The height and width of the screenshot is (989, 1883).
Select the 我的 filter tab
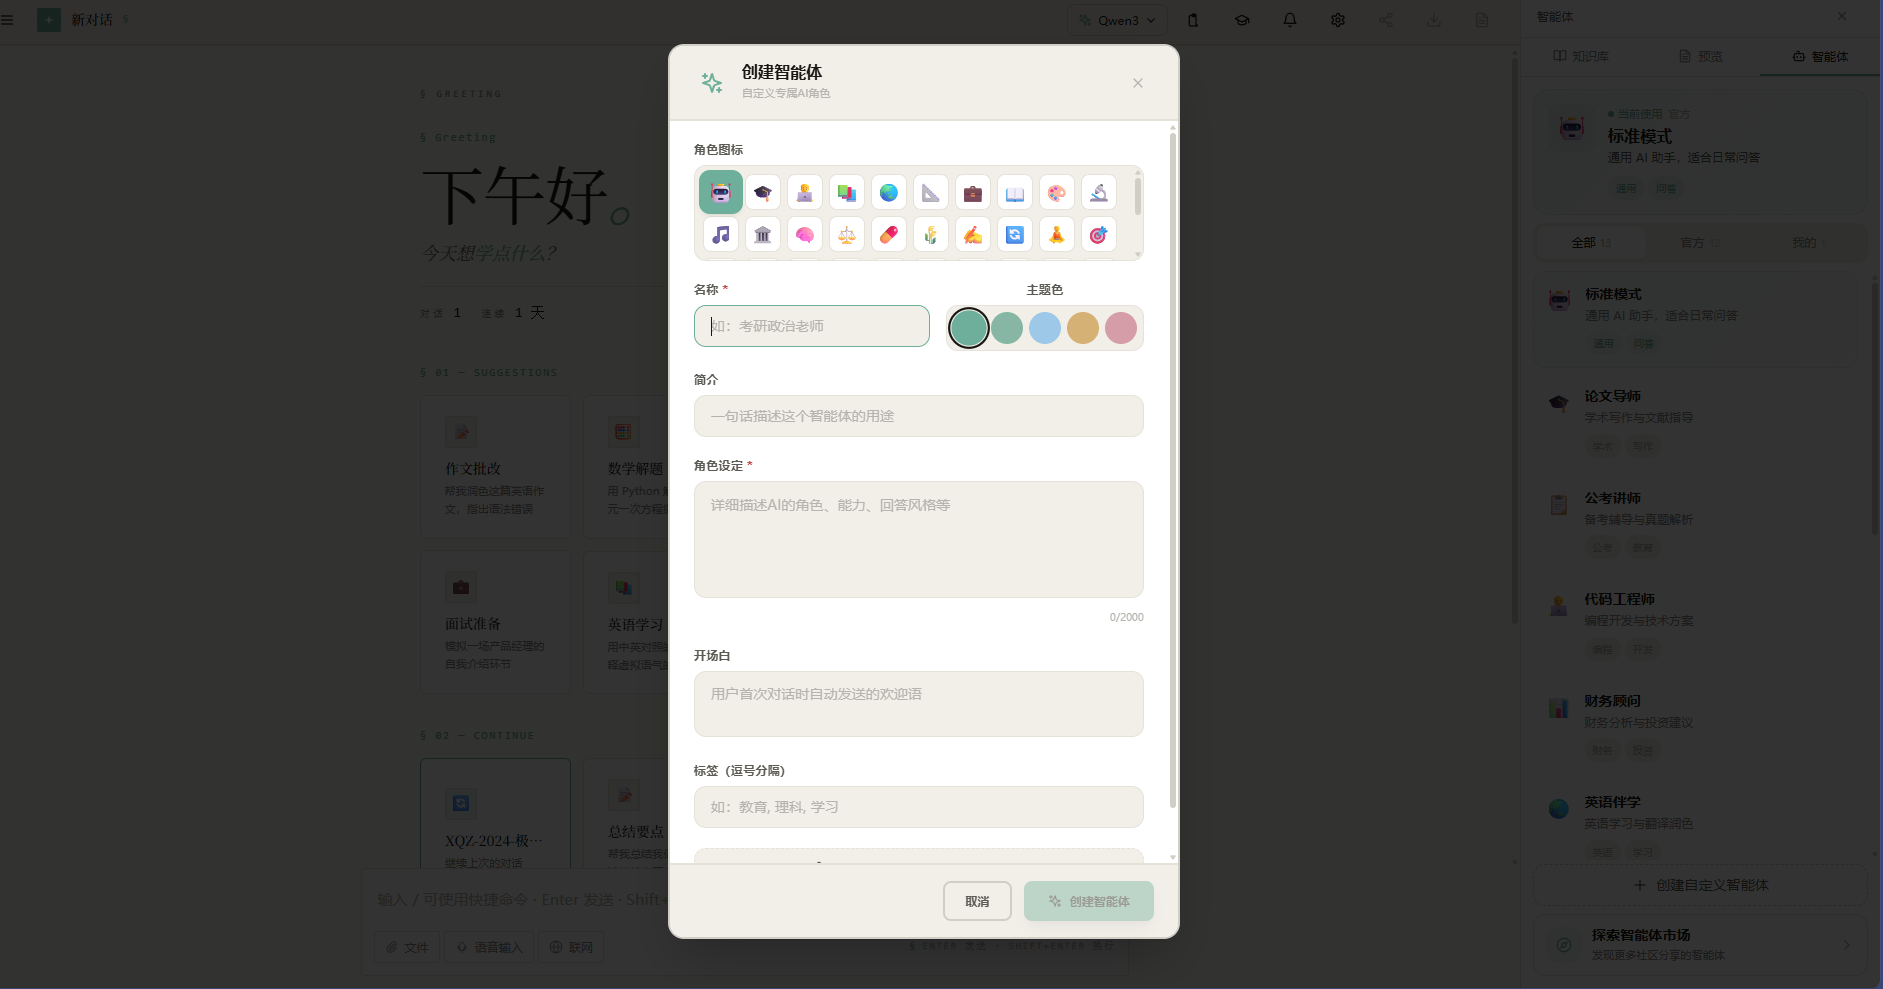coord(1810,243)
